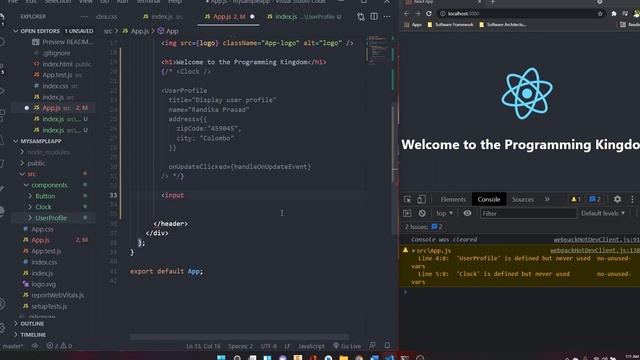Expand the node_modules folder
This screenshot has height=360, width=640.
coord(22,152)
